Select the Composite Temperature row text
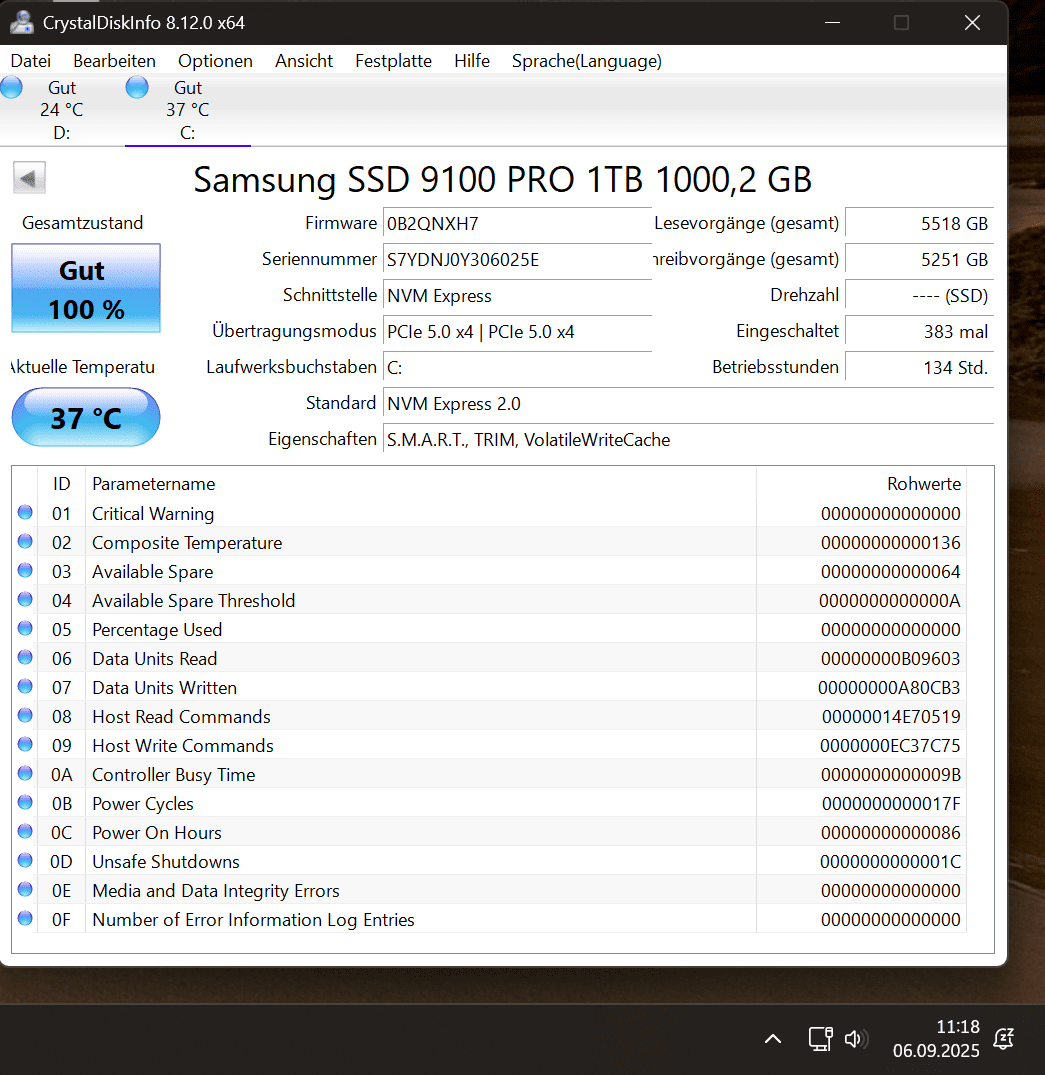Screen dimensions: 1045x1075 187,543
